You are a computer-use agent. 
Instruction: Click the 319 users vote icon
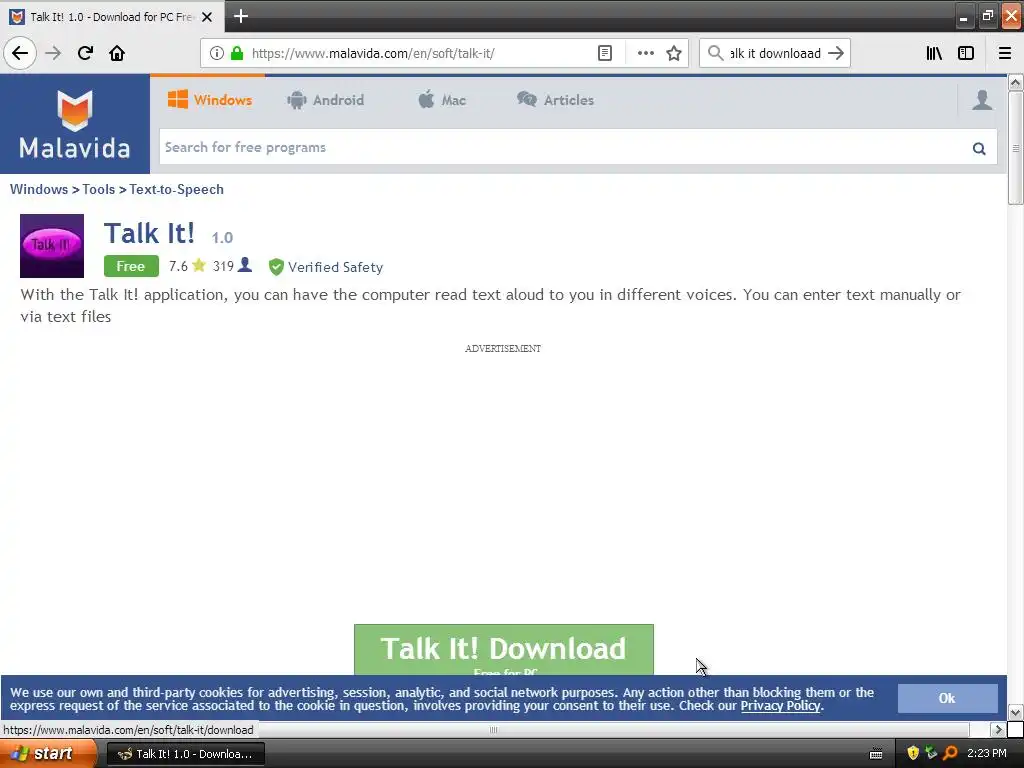tap(245, 264)
